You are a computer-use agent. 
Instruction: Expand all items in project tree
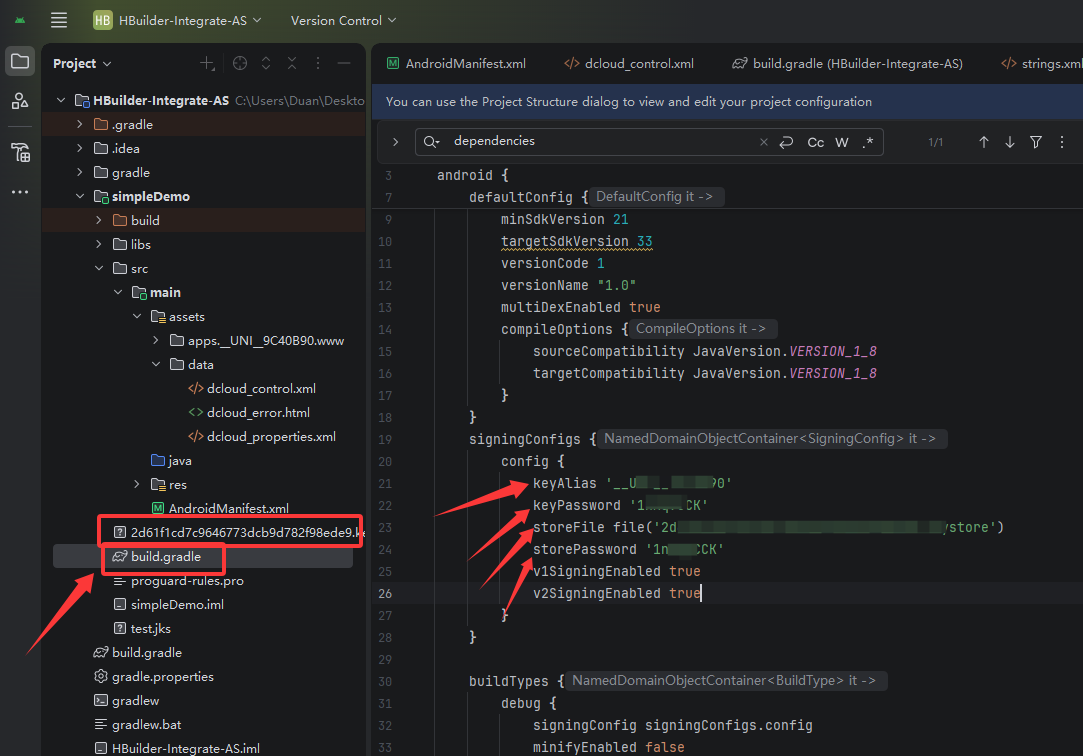(266, 64)
